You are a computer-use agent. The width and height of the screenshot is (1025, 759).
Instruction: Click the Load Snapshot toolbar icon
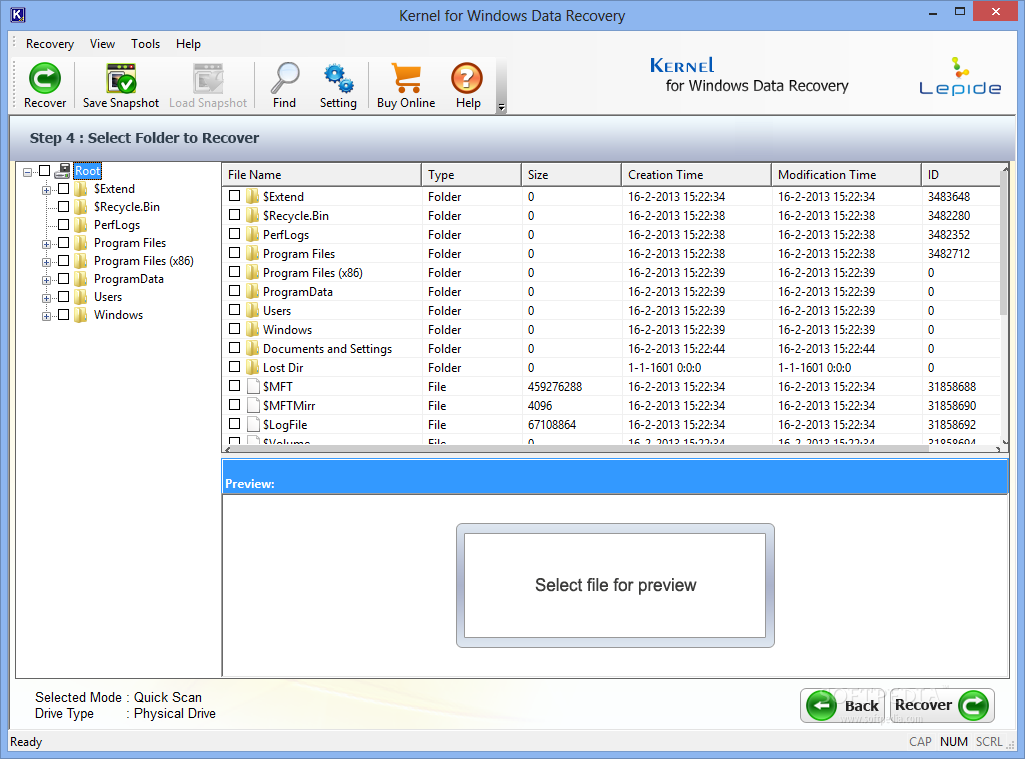(x=209, y=79)
